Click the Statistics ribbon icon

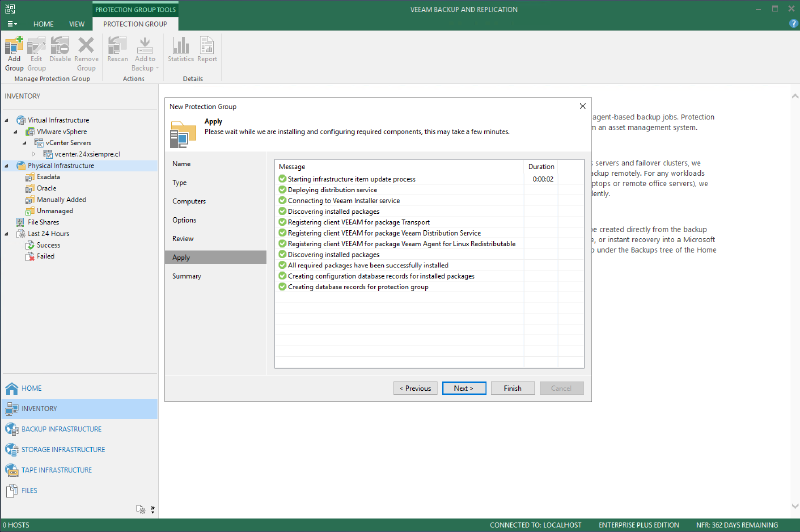181,49
